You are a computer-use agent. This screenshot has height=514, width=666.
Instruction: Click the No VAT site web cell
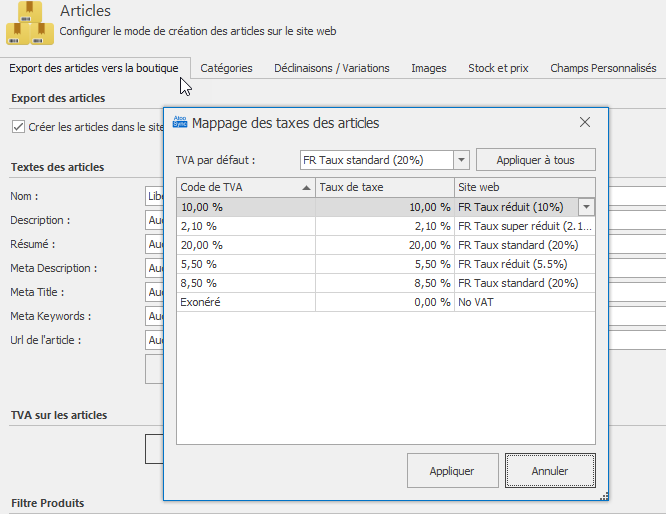pos(525,302)
